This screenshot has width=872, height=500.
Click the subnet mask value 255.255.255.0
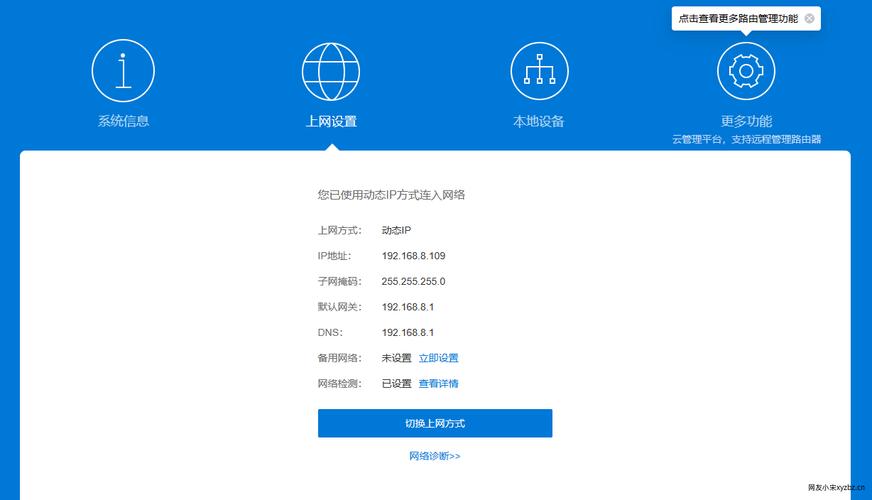413,281
